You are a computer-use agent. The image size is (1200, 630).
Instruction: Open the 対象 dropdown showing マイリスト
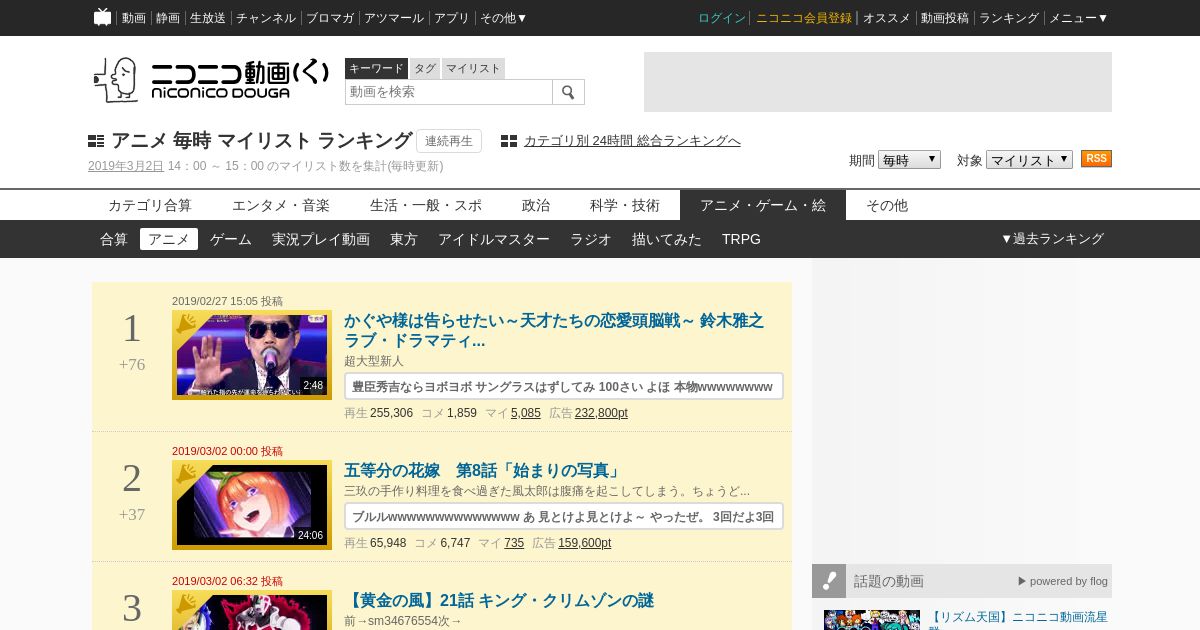pos(1029,160)
